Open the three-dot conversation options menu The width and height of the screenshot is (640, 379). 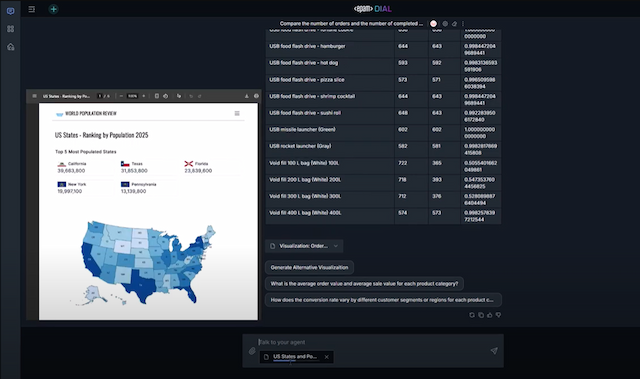coord(463,24)
